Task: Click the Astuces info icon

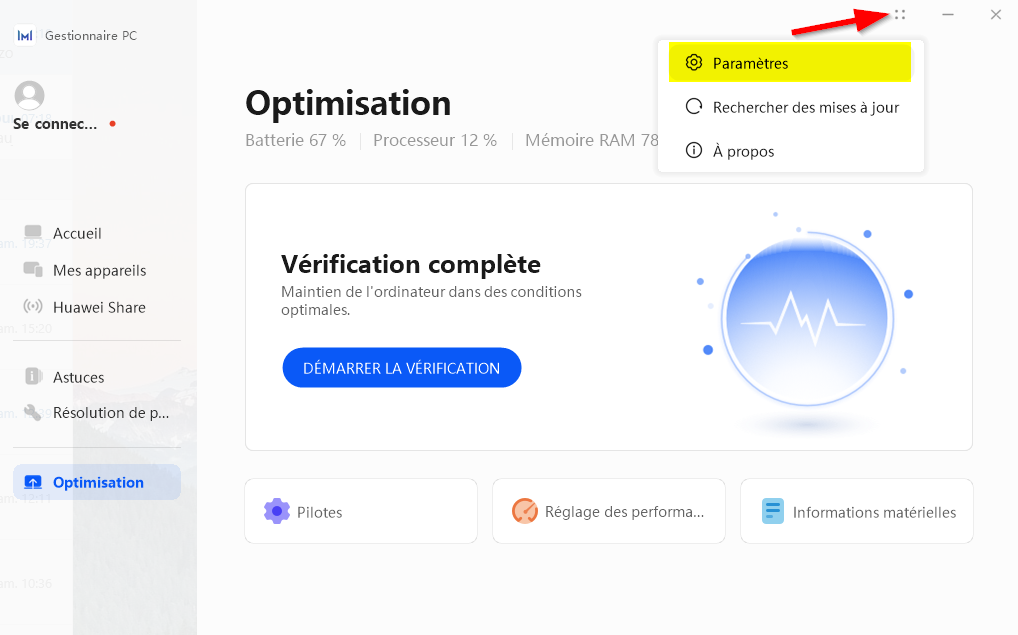Action: pyautogui.click(x=33, y=377)
